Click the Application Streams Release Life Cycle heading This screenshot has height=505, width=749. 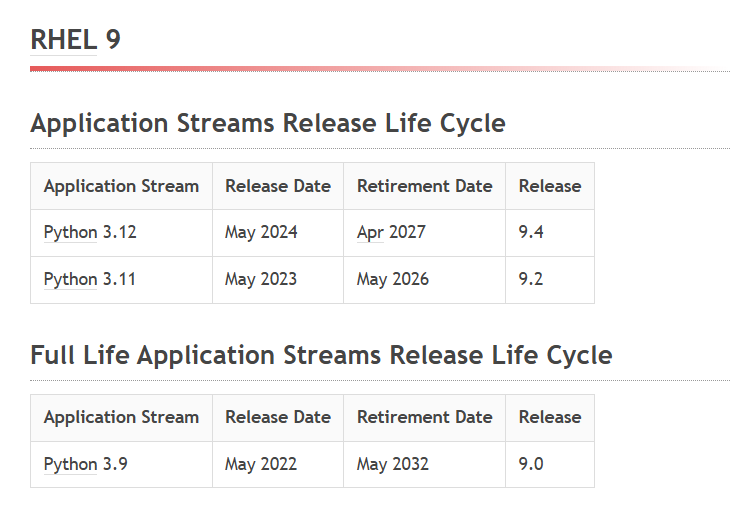click(268, 123)
